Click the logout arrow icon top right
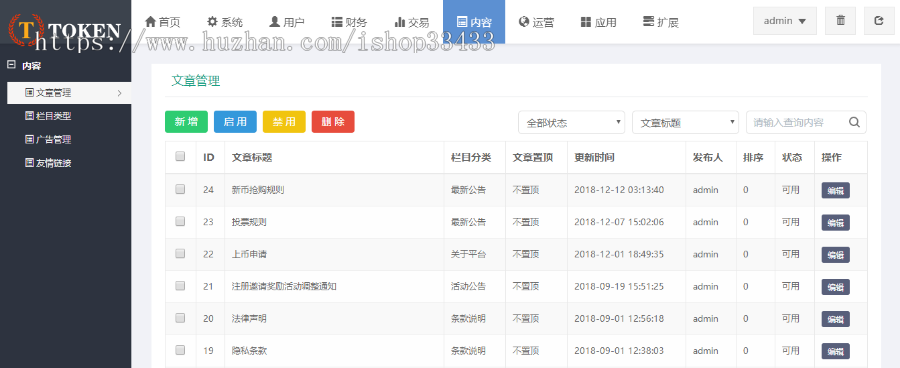The width and height of the screenshot is (900, 368). [x=879, y=21]
